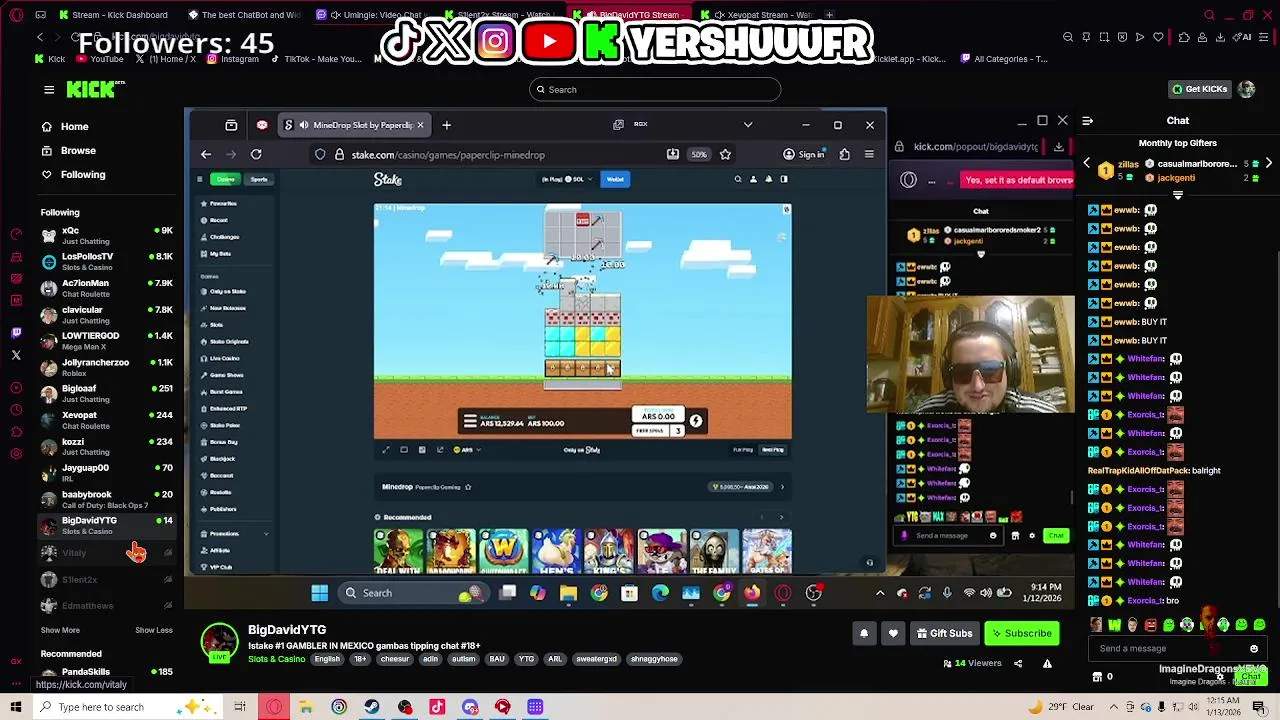The image size is (1280, 720).
Task: Click the Subscribe button
Action: [1021, 633]
